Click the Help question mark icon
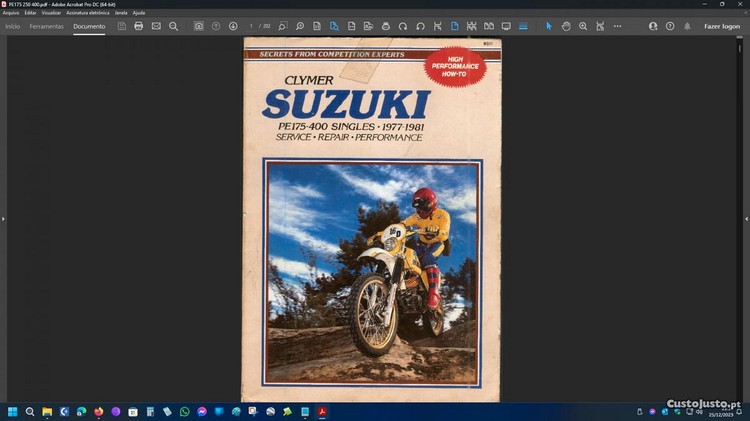 (670, 26)
